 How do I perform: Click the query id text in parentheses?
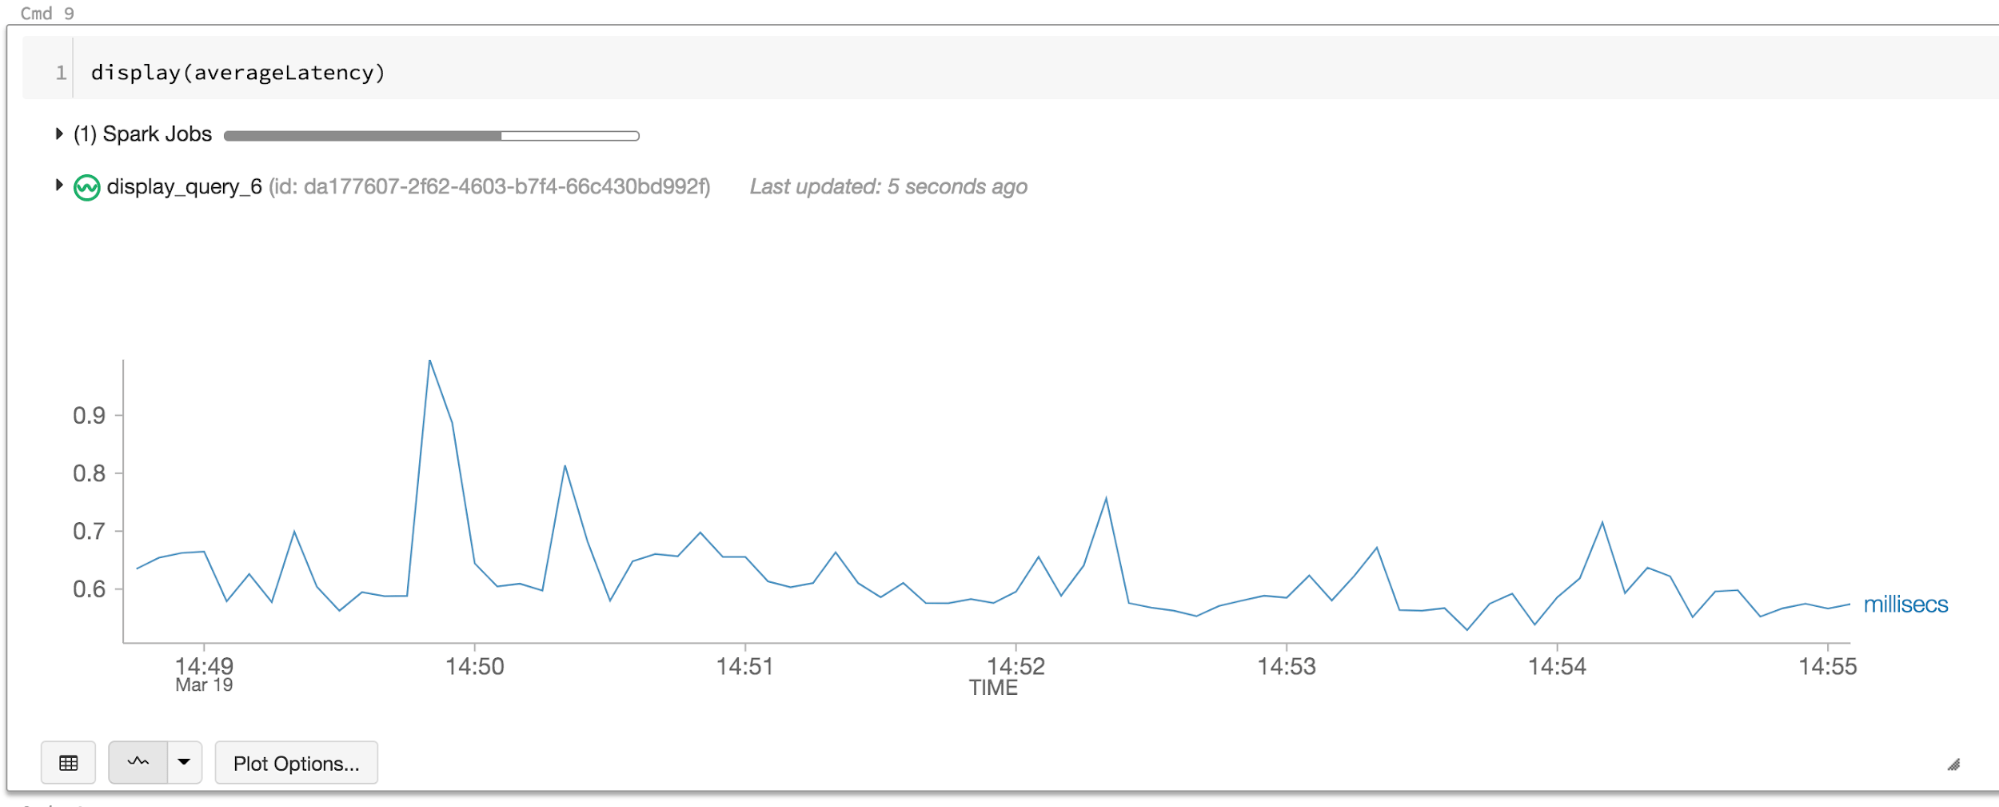tap(489, 187)
